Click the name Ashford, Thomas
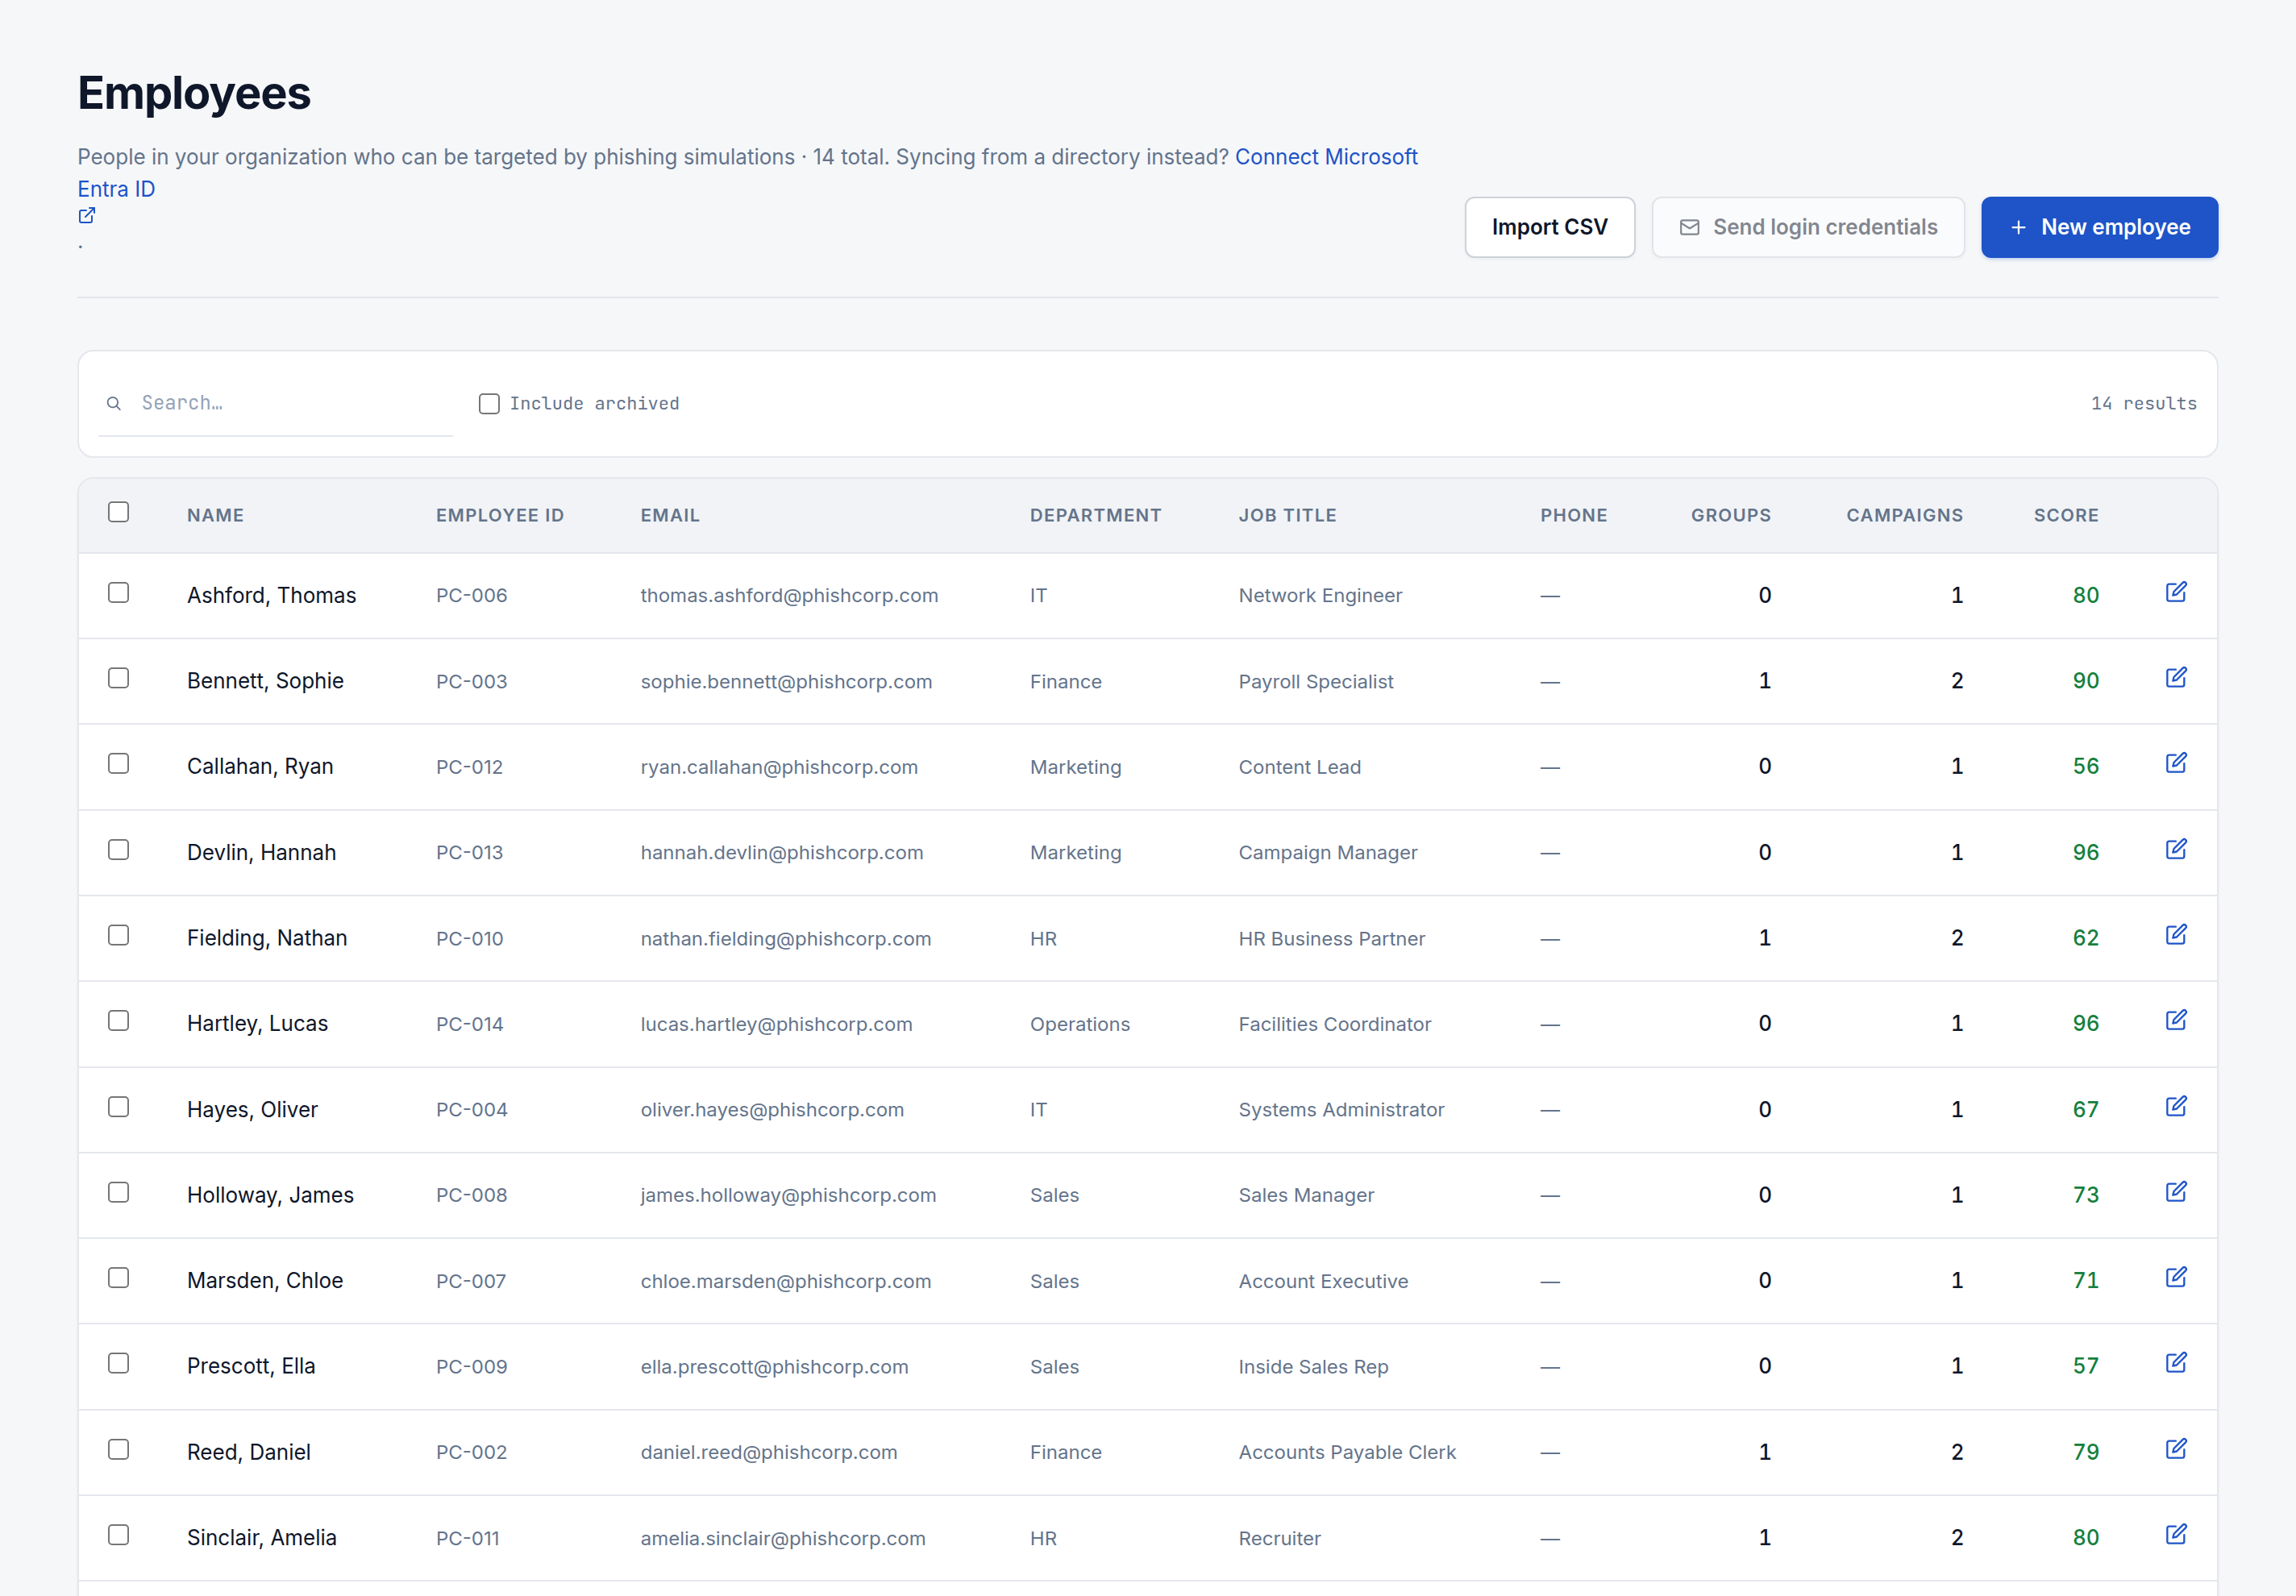 point(271,595)
